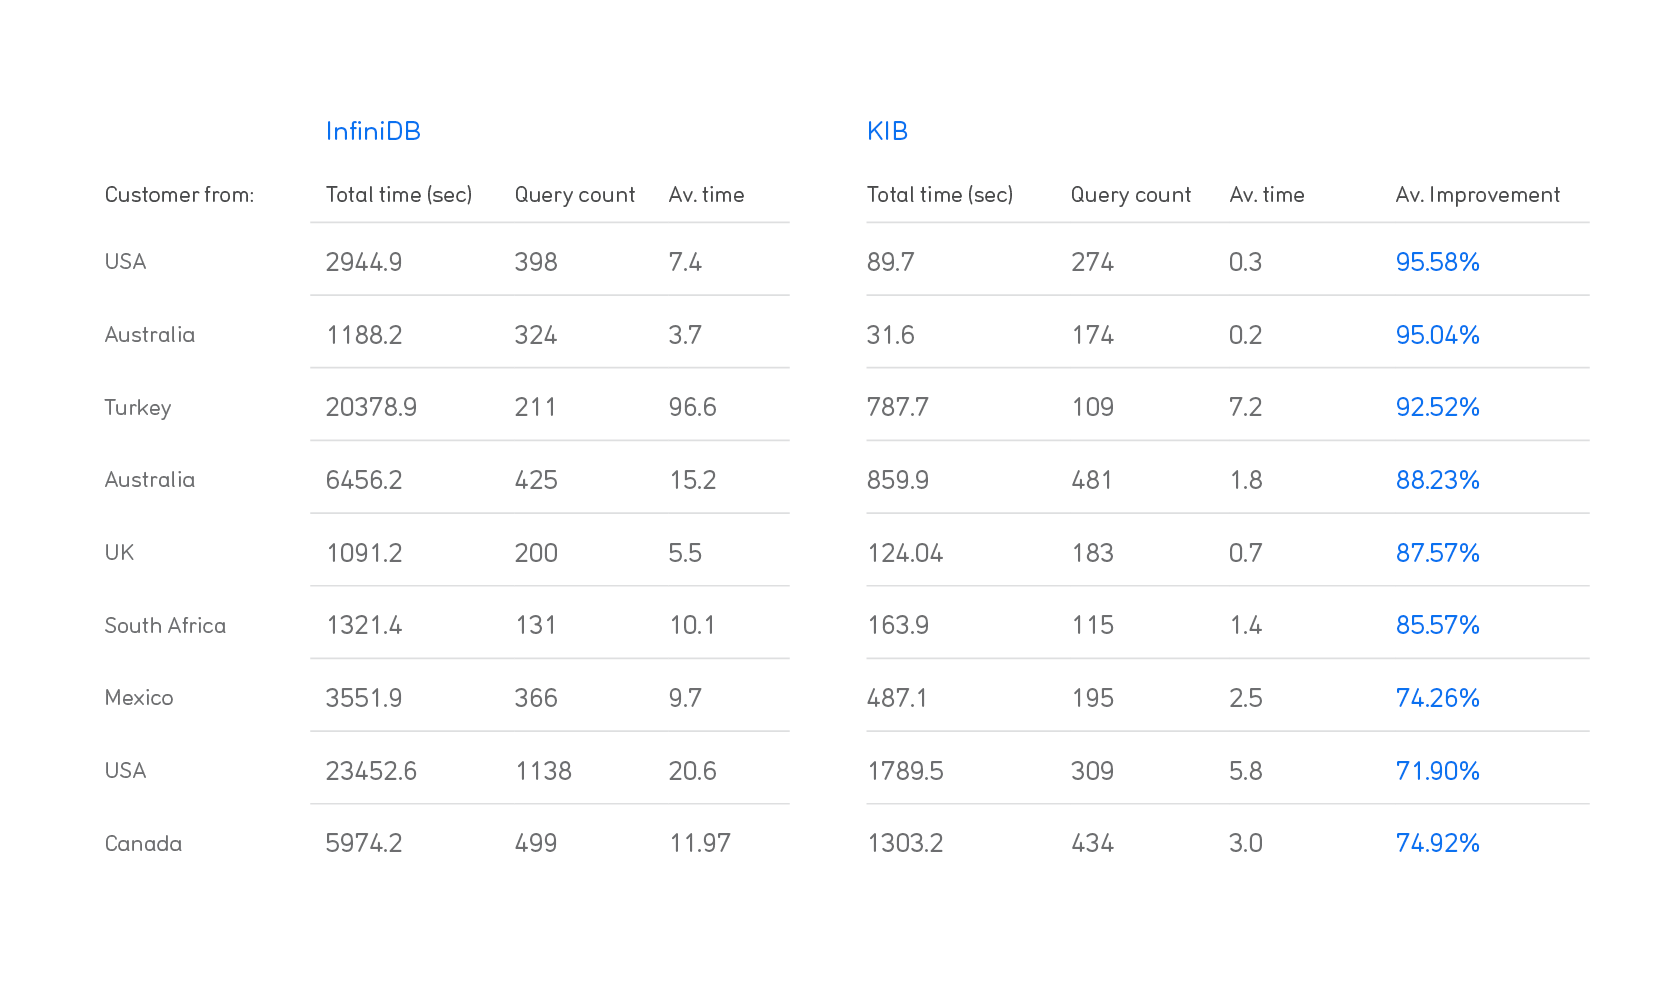Select the 95.04% improvement value
The width and height of the screenshot is (1667, 981).
[x=1437, y=335]
